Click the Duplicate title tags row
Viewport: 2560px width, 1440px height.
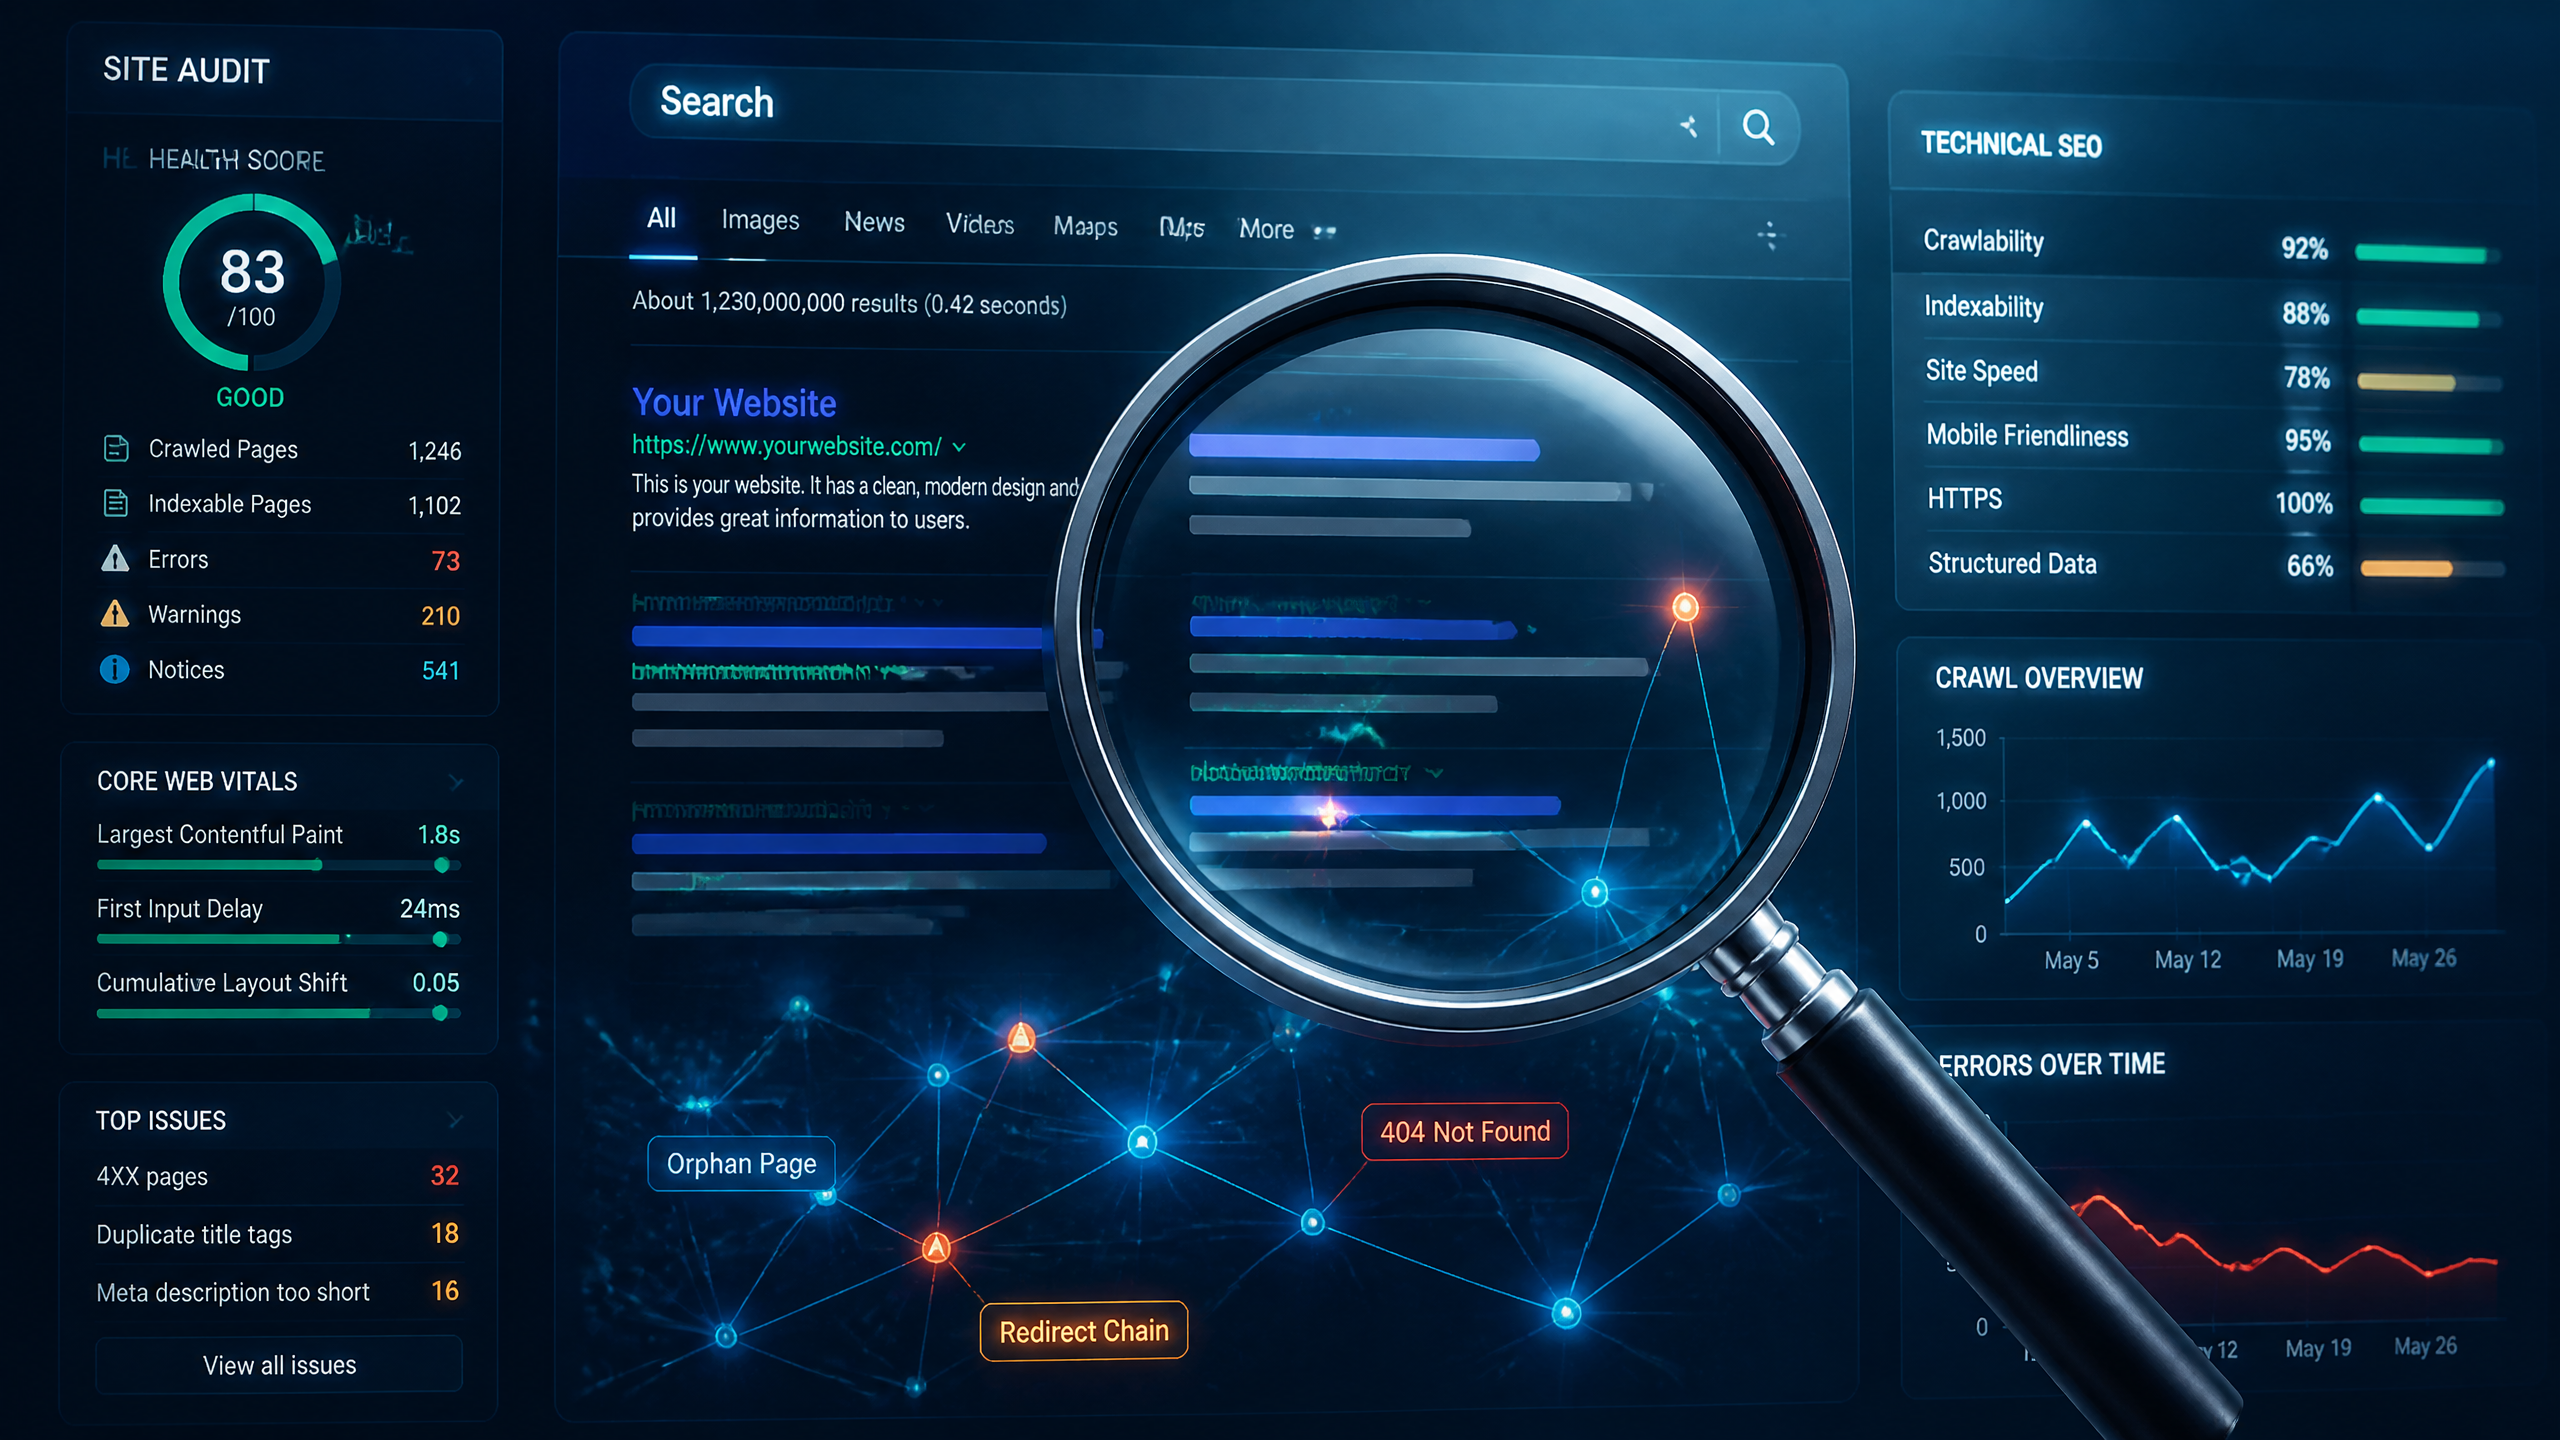tap(278, 1234)
